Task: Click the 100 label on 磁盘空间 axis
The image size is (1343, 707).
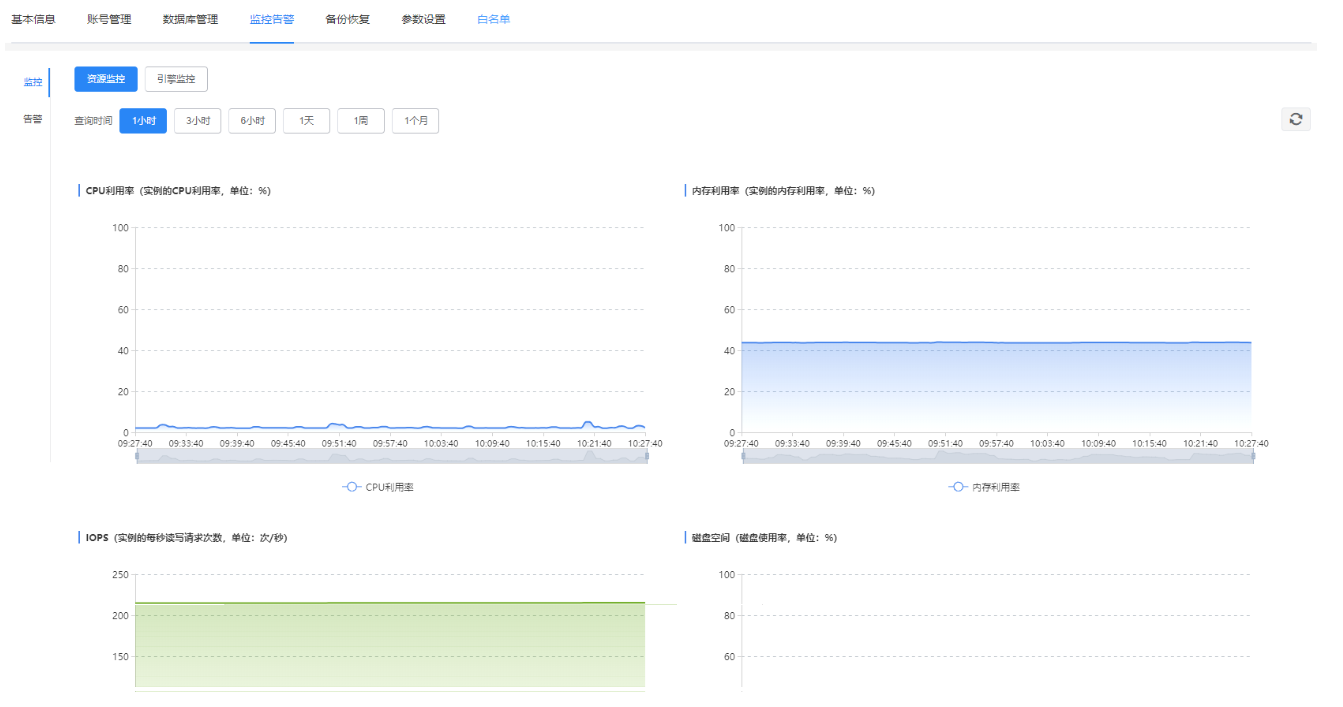Action: 728,574
